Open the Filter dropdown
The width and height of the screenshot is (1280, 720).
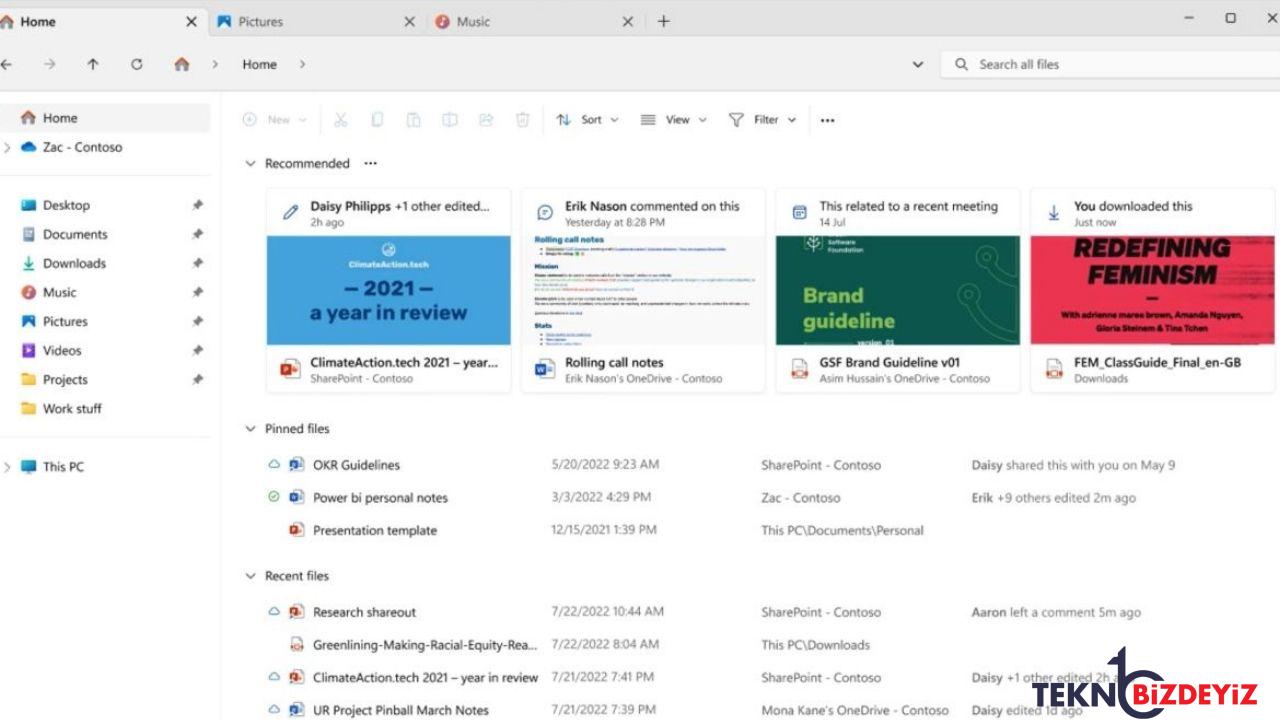[762, 120]
